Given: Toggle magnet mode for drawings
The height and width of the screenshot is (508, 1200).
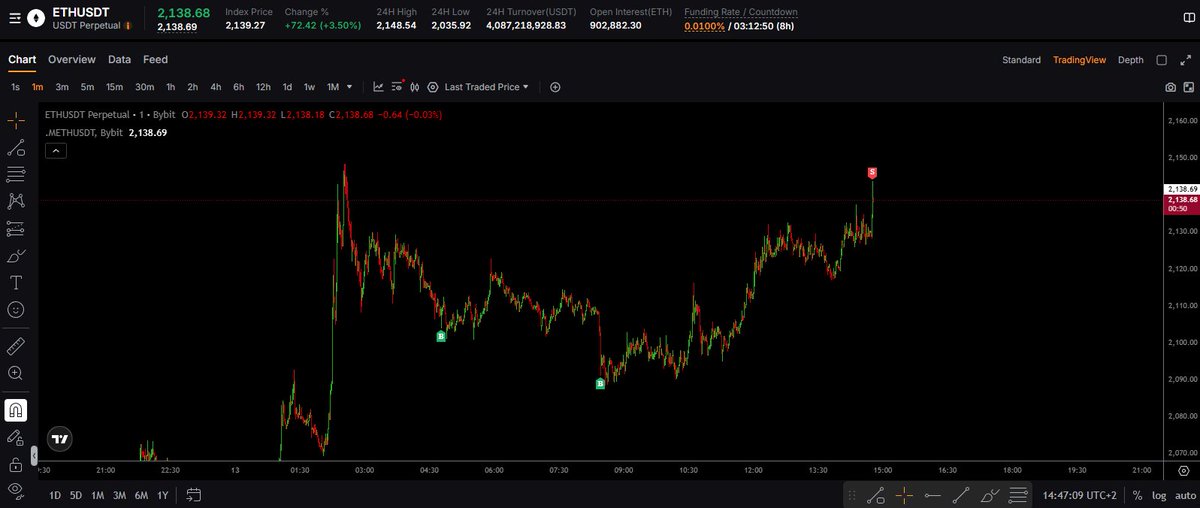Looking at the screenshot, I should pos(16,410).
